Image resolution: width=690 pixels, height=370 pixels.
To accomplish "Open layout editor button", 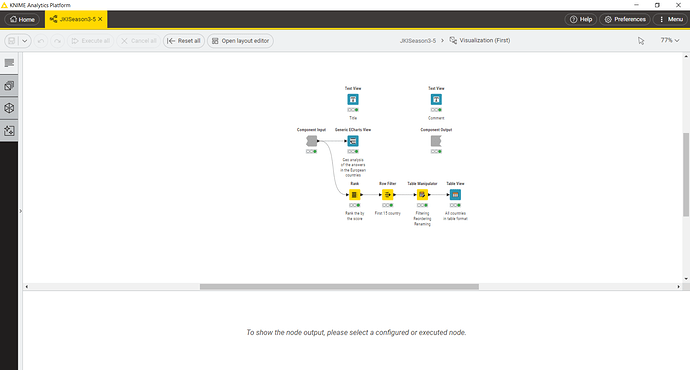I will pyautogui.click(x=240, y=41).
